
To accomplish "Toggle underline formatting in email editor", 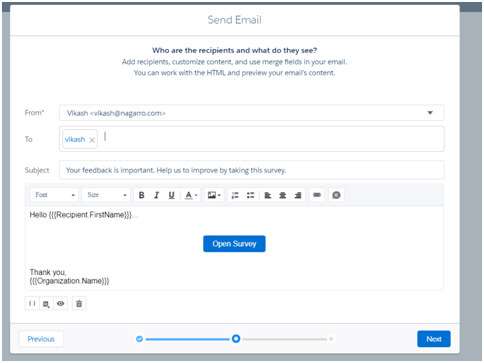I will (x=171, y=195).
